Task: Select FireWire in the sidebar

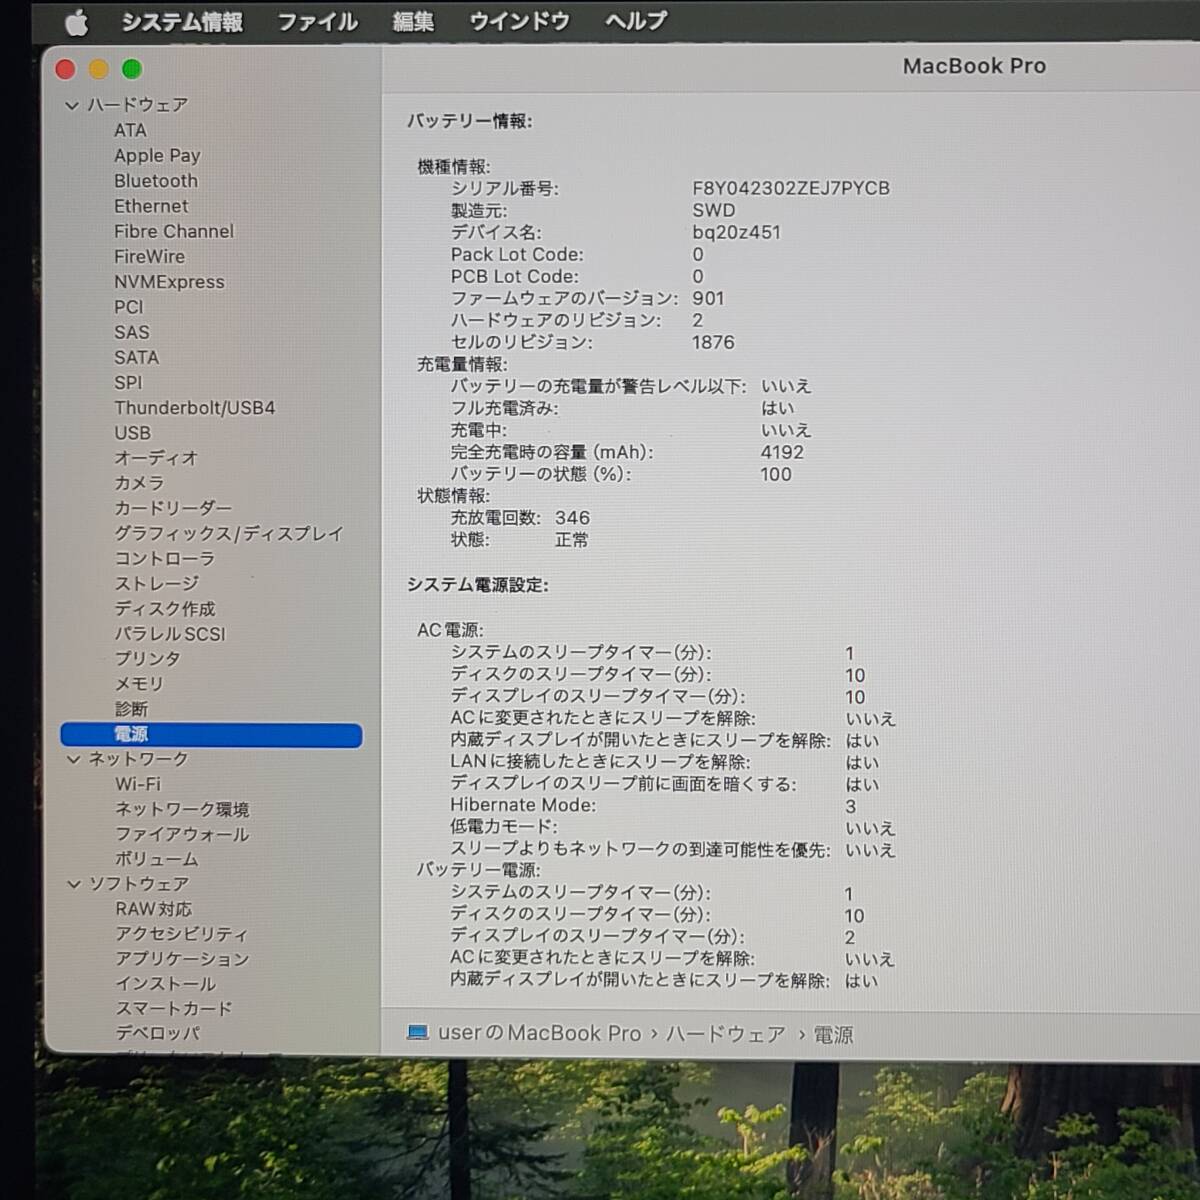Action: (x=149, y=256)
